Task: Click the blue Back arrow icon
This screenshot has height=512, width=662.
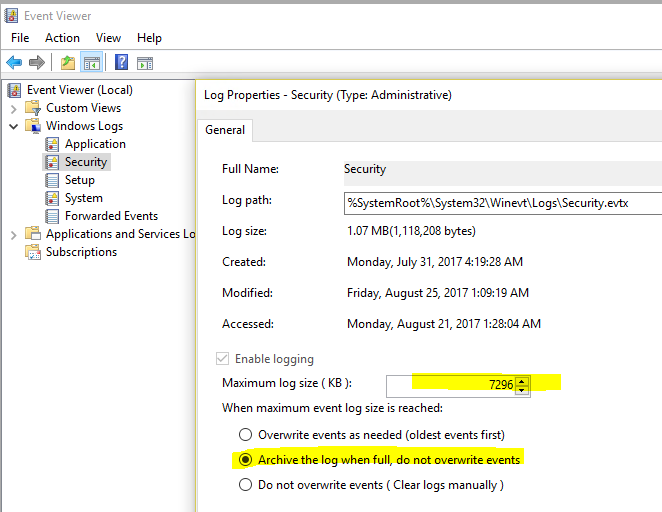Action: (14, 62)
